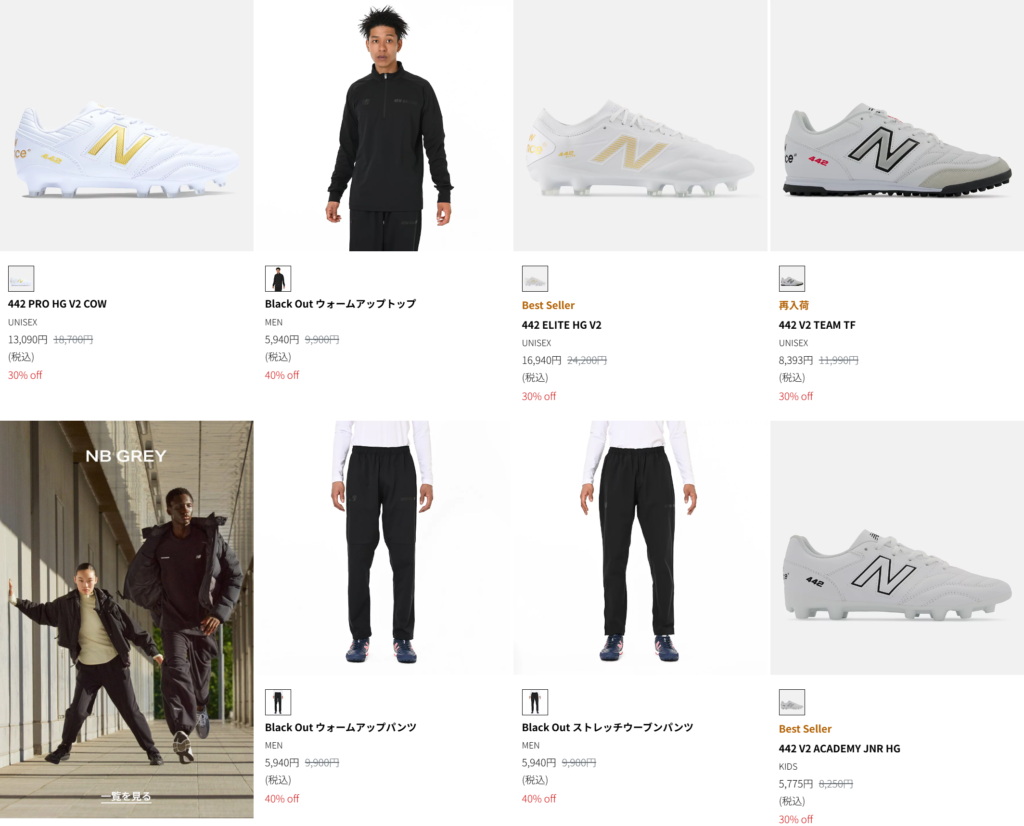Select swatch under Black Out ウォームアップパンツ
This screenshot has height=826, width=1024.
tap(278, 702)
